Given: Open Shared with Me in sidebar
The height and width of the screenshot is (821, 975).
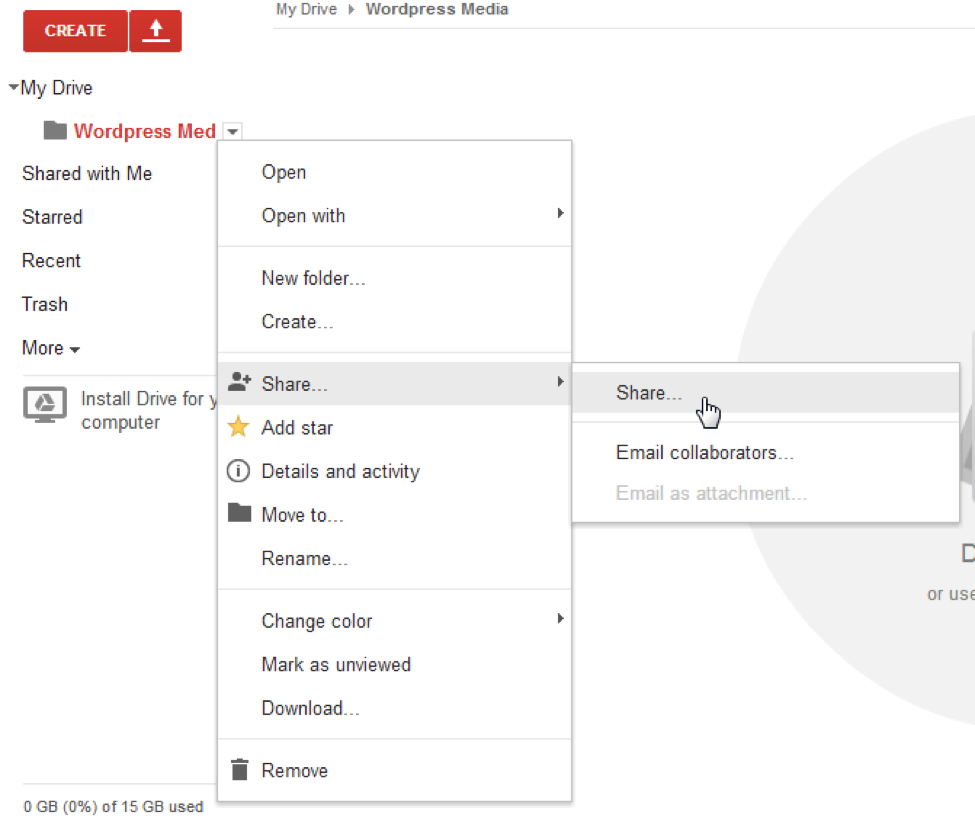Looking at the screenshot, I should pyautogui.click(x=87, y=173).
